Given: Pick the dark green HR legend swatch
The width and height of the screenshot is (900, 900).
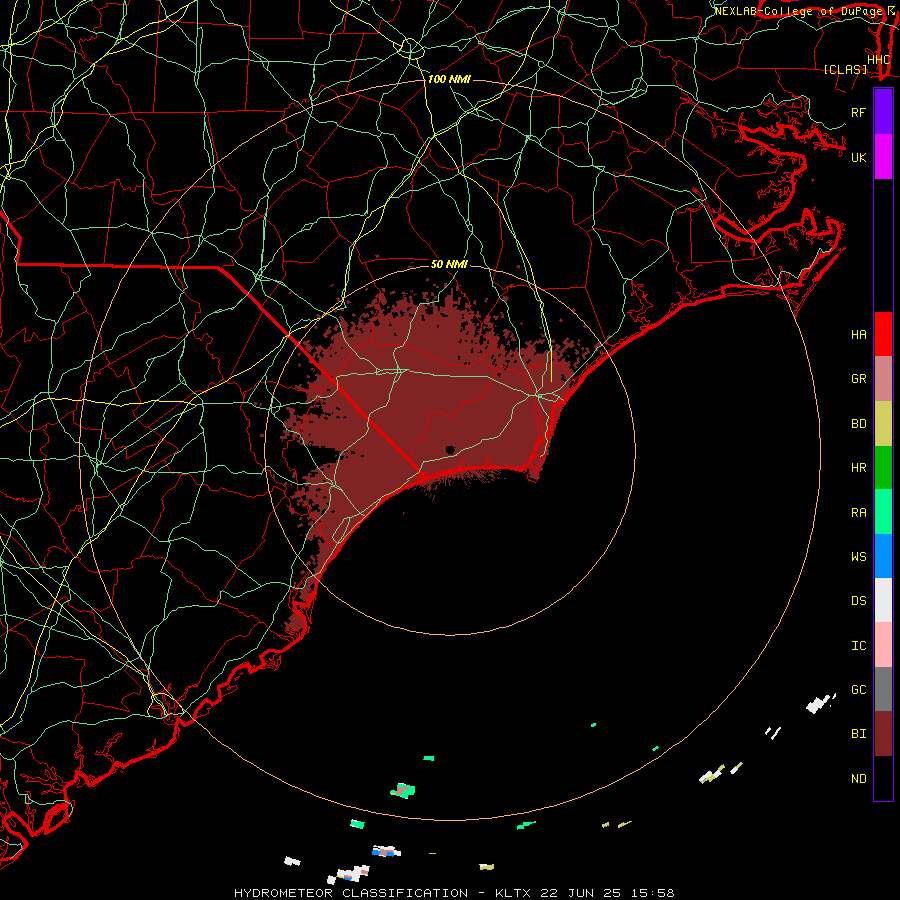Looking at the screenshot, I should coord(883,468).
